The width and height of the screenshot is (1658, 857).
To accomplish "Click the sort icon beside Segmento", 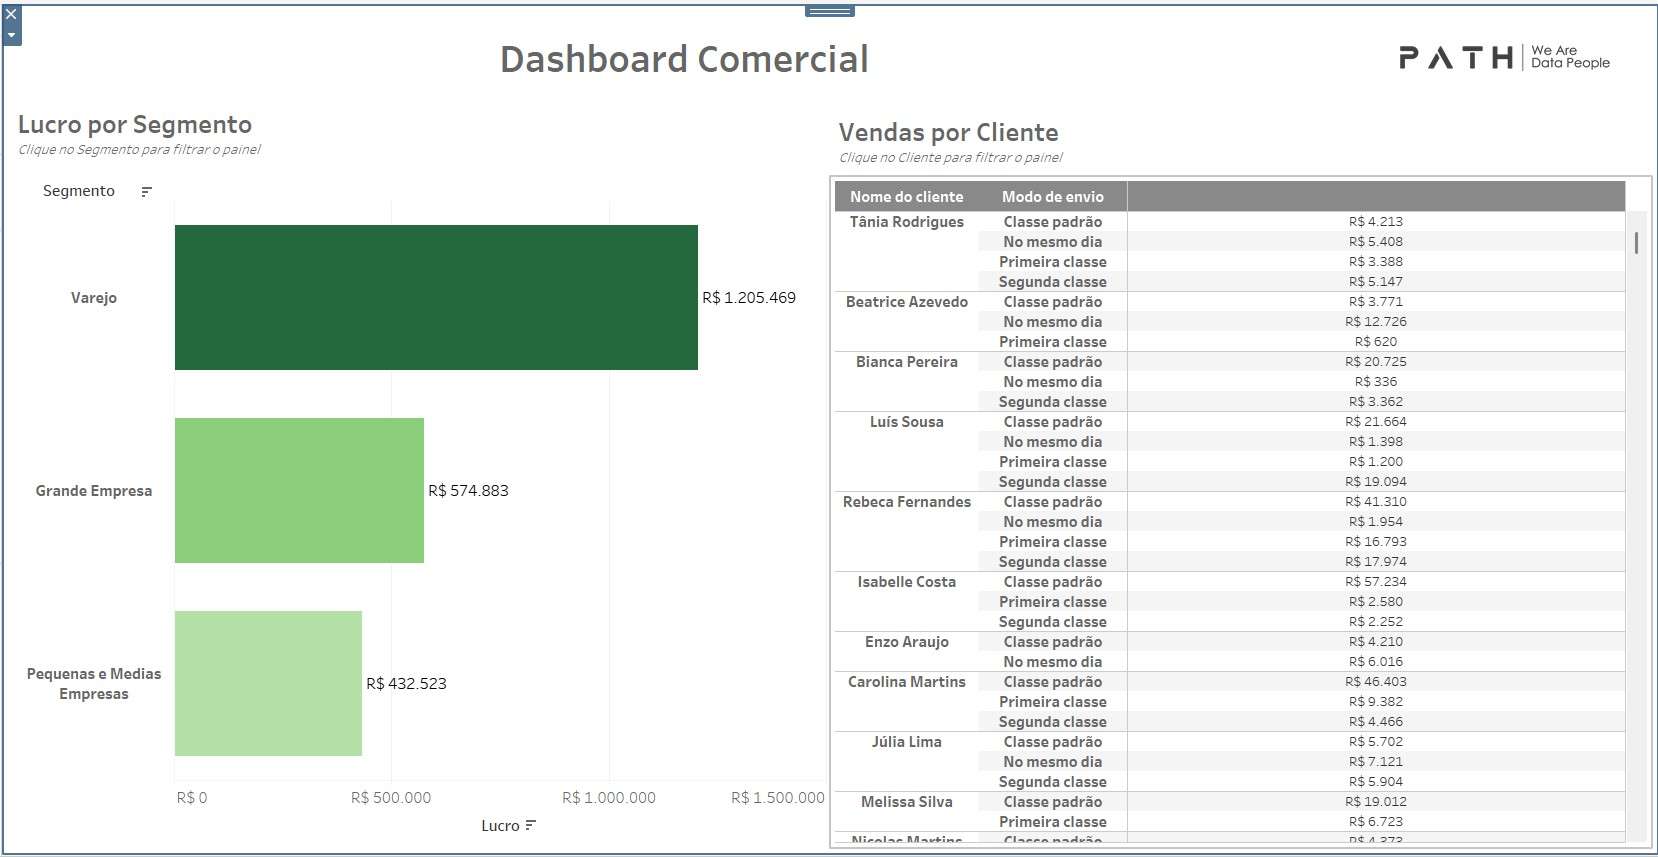I will (146, 192).
